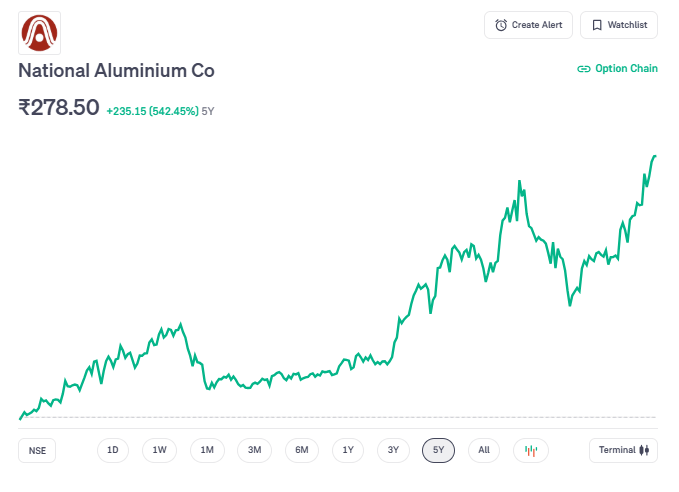Toggle the NSE exchange selector

coord(37,451)
